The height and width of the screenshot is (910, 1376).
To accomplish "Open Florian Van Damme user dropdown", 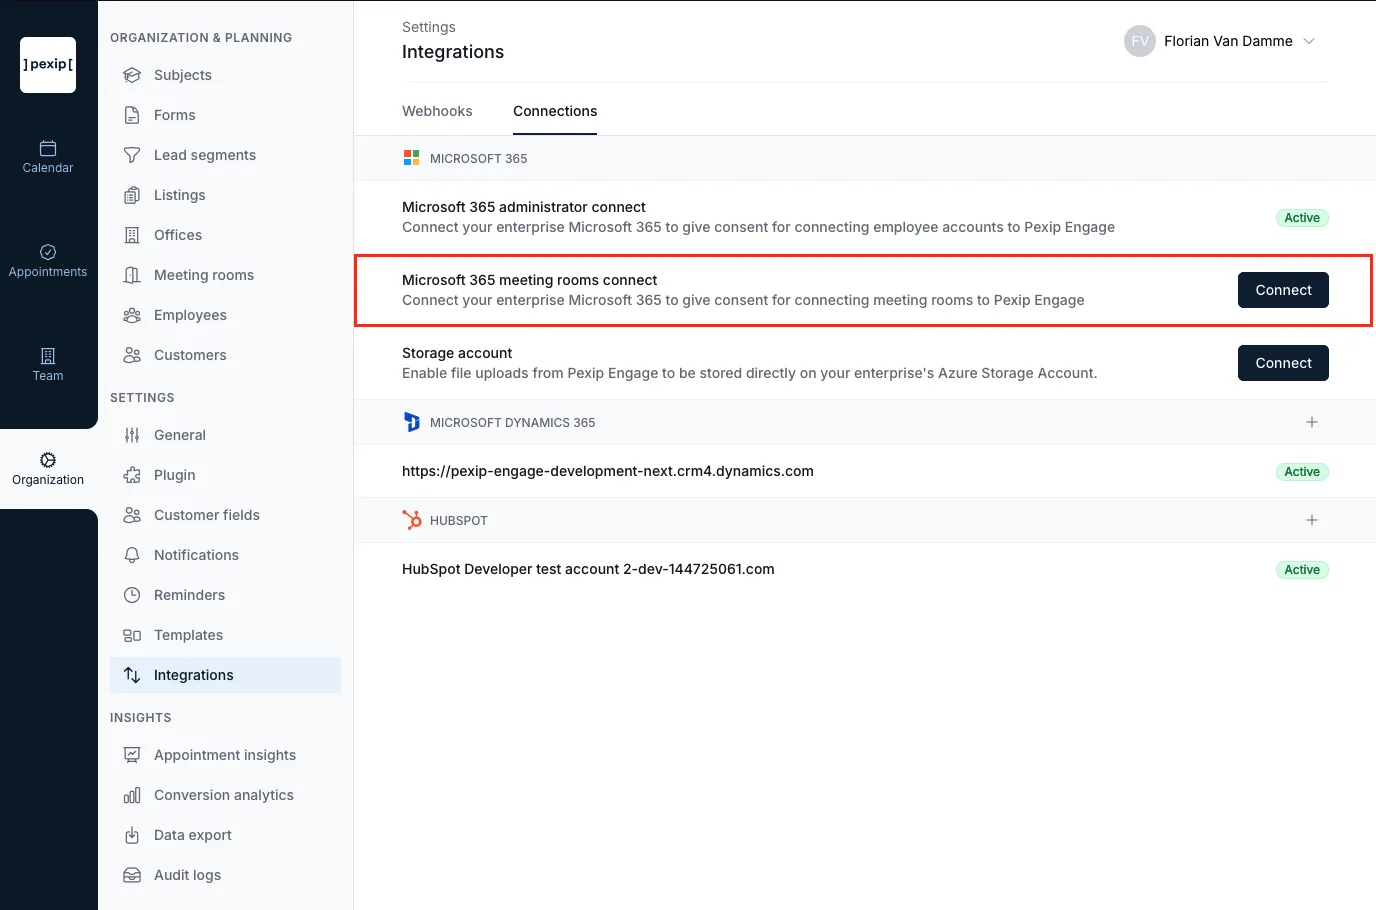I will tap(1220, 41).
